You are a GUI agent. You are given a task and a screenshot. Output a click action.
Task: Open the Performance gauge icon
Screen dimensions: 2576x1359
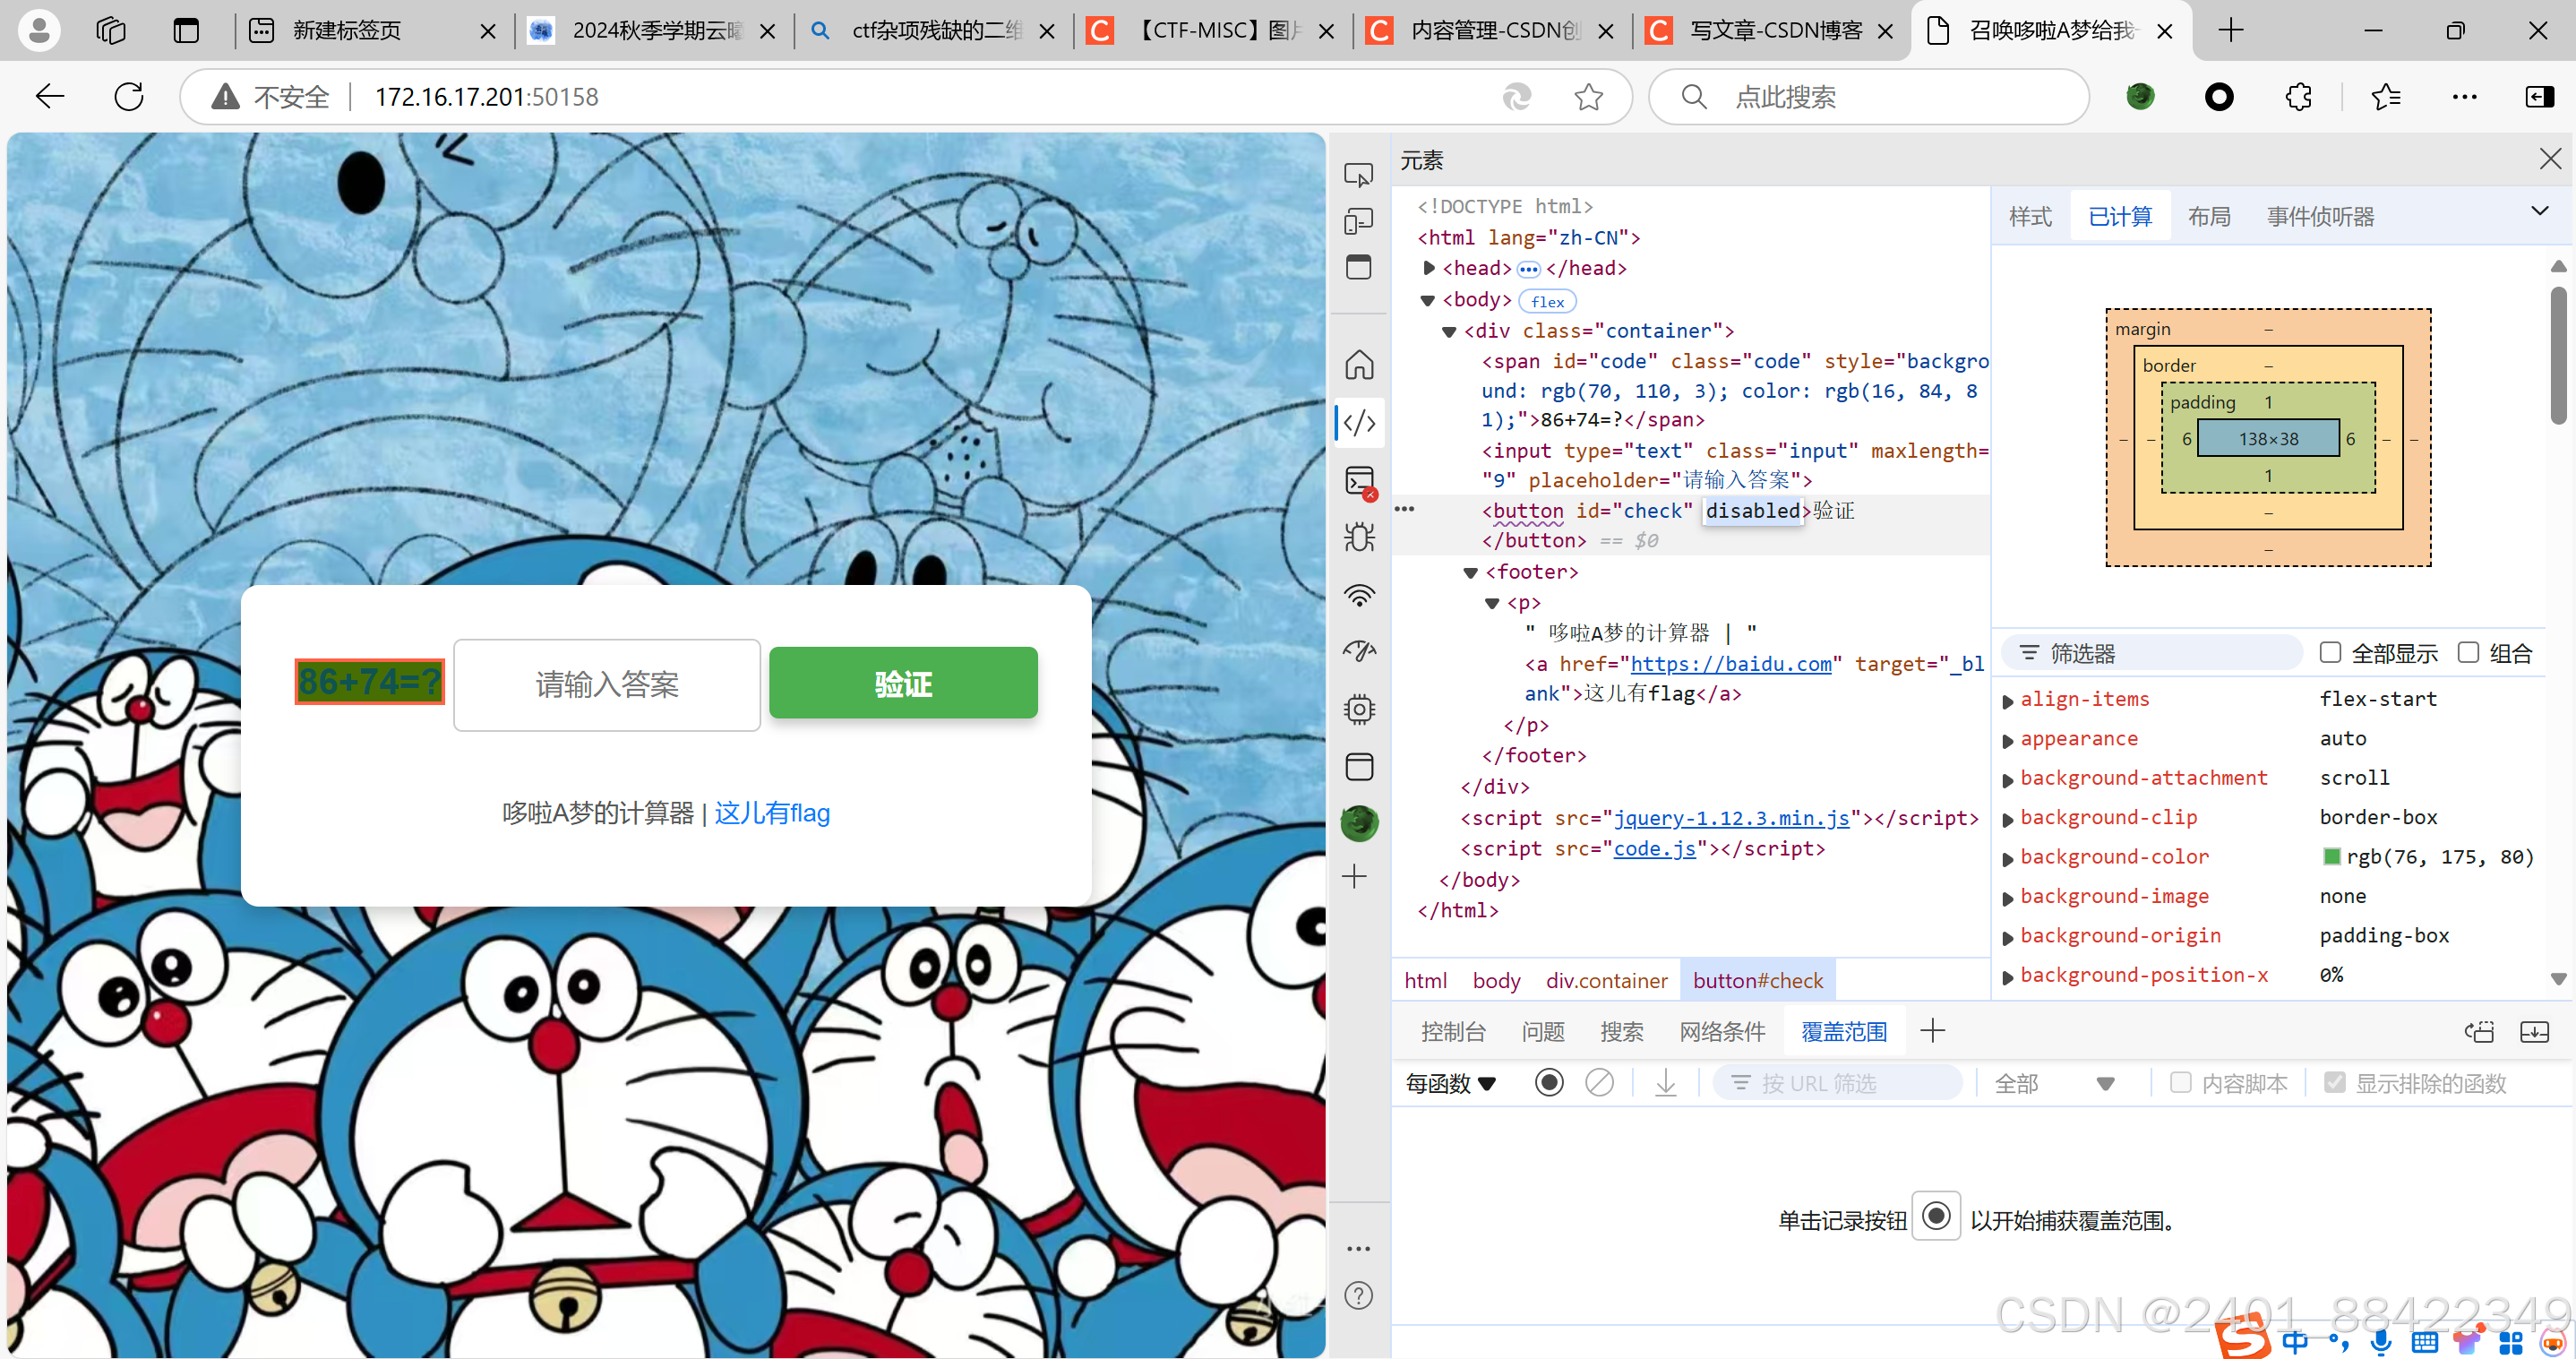1359,651
